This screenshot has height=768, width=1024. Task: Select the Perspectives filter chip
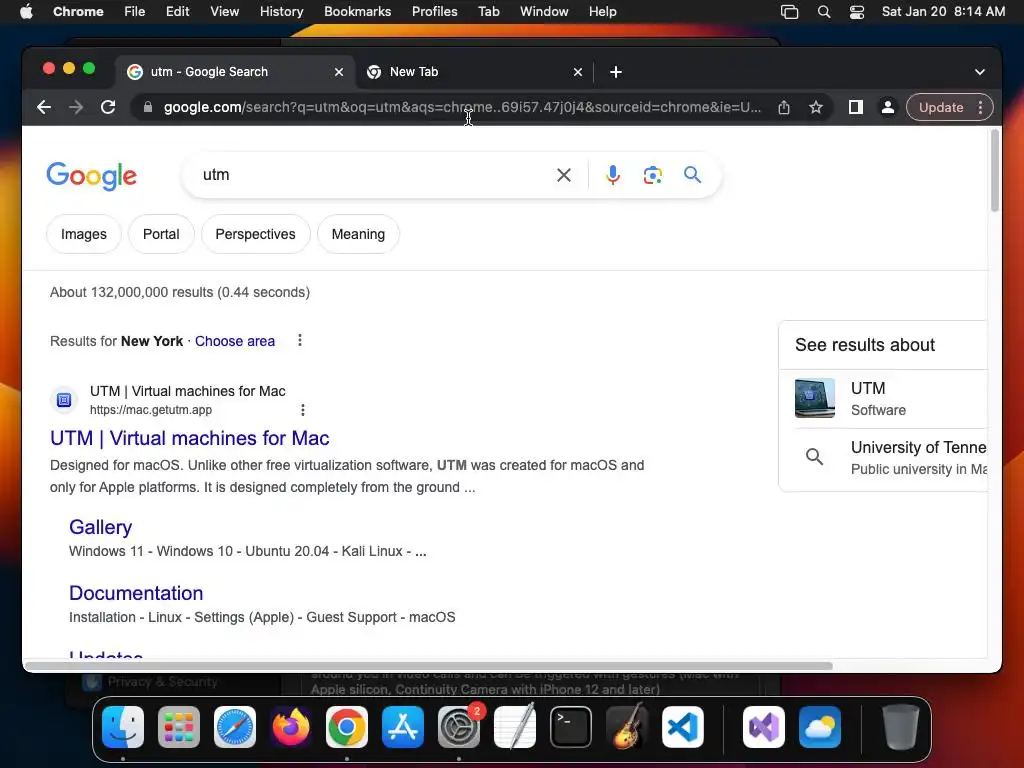[255, 234]
